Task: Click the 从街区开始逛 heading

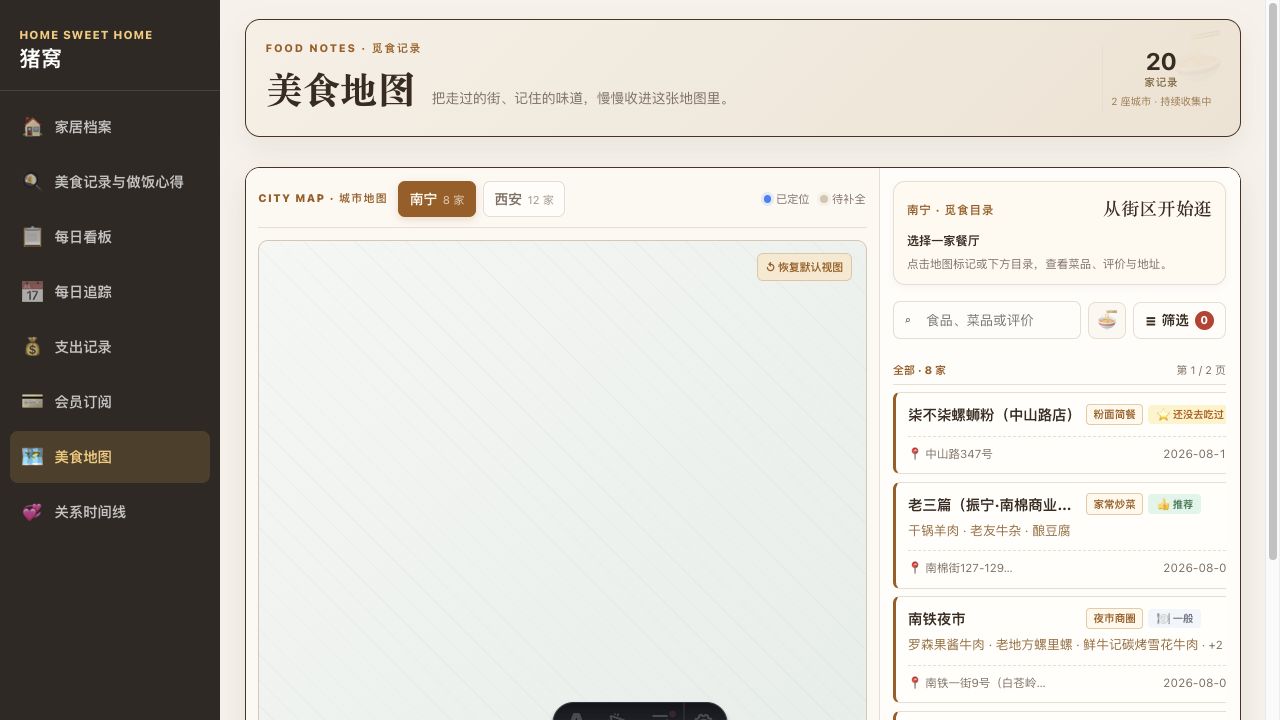Action: point(1157,209)
